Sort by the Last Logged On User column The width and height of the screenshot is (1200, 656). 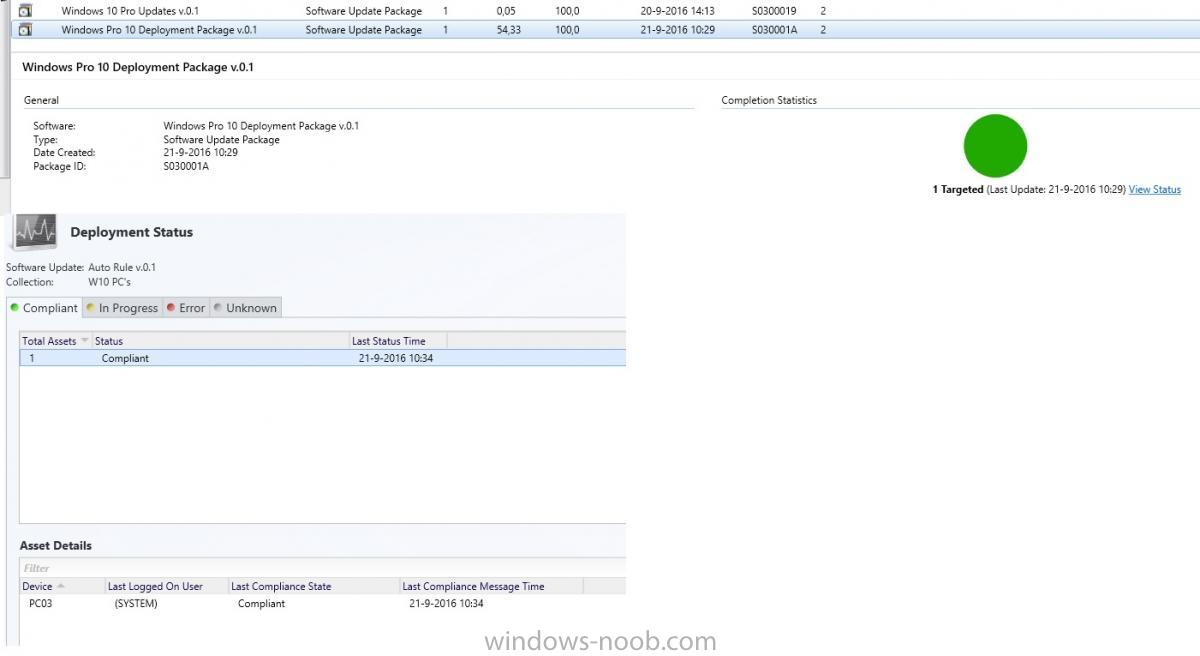click(x=167, y=586)
